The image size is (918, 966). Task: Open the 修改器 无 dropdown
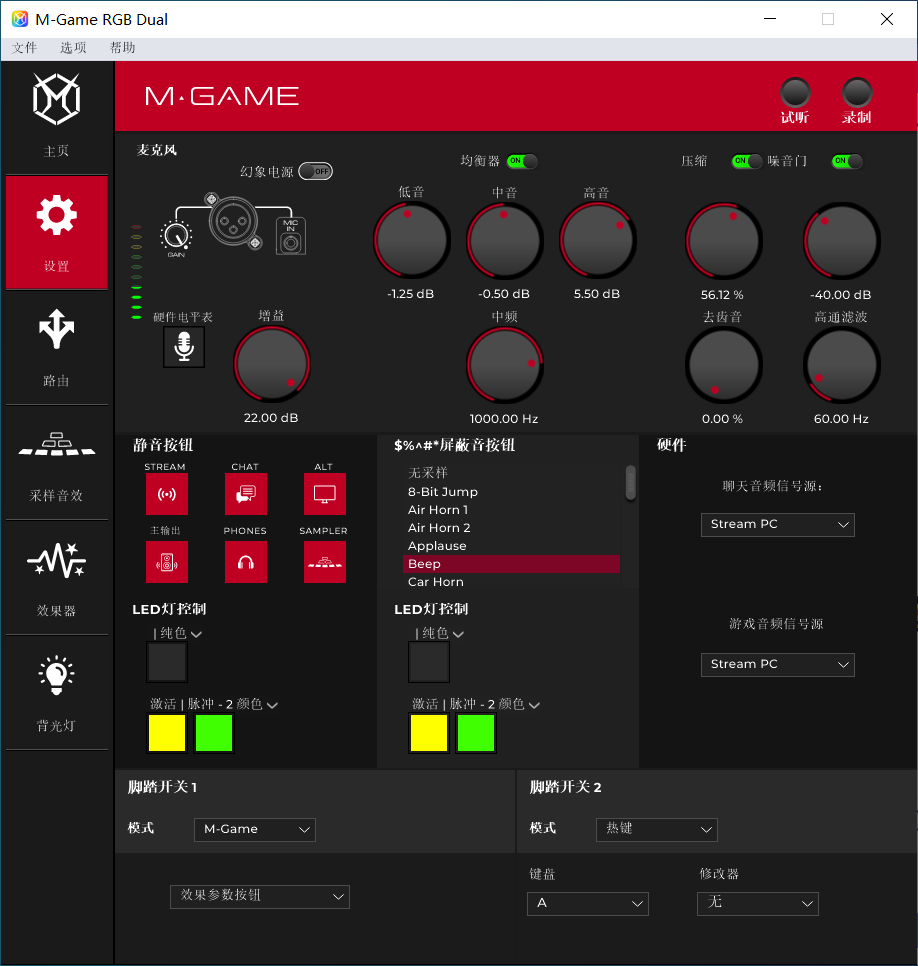coord(758,904)
